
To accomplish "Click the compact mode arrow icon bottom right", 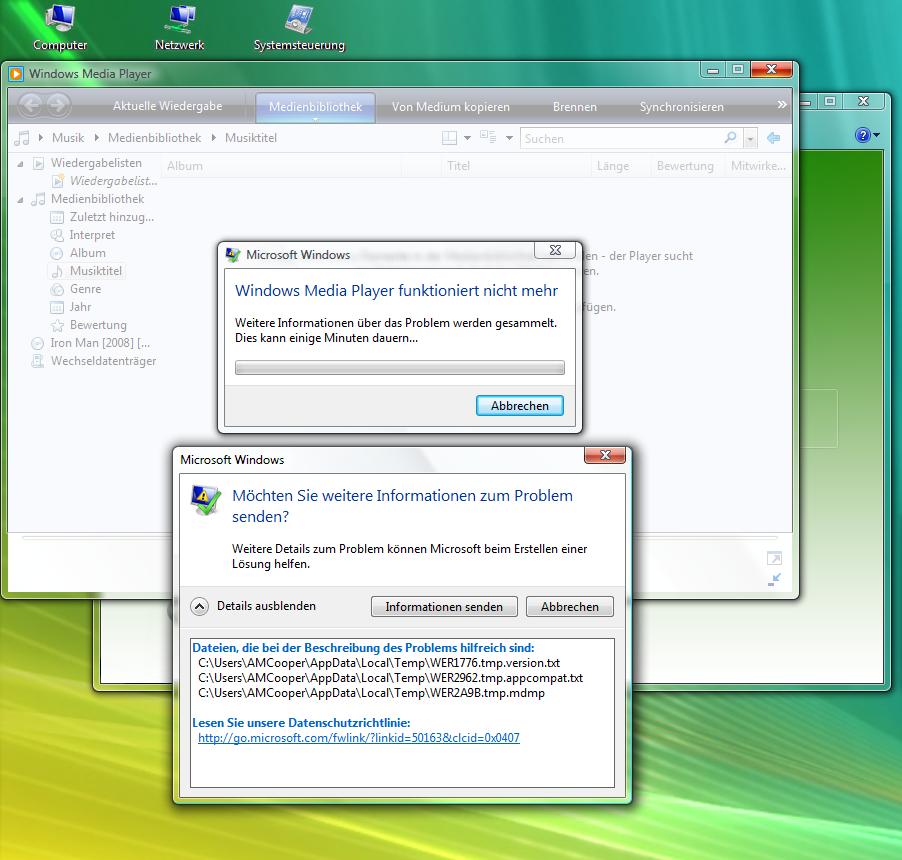I will coord(774,579).
